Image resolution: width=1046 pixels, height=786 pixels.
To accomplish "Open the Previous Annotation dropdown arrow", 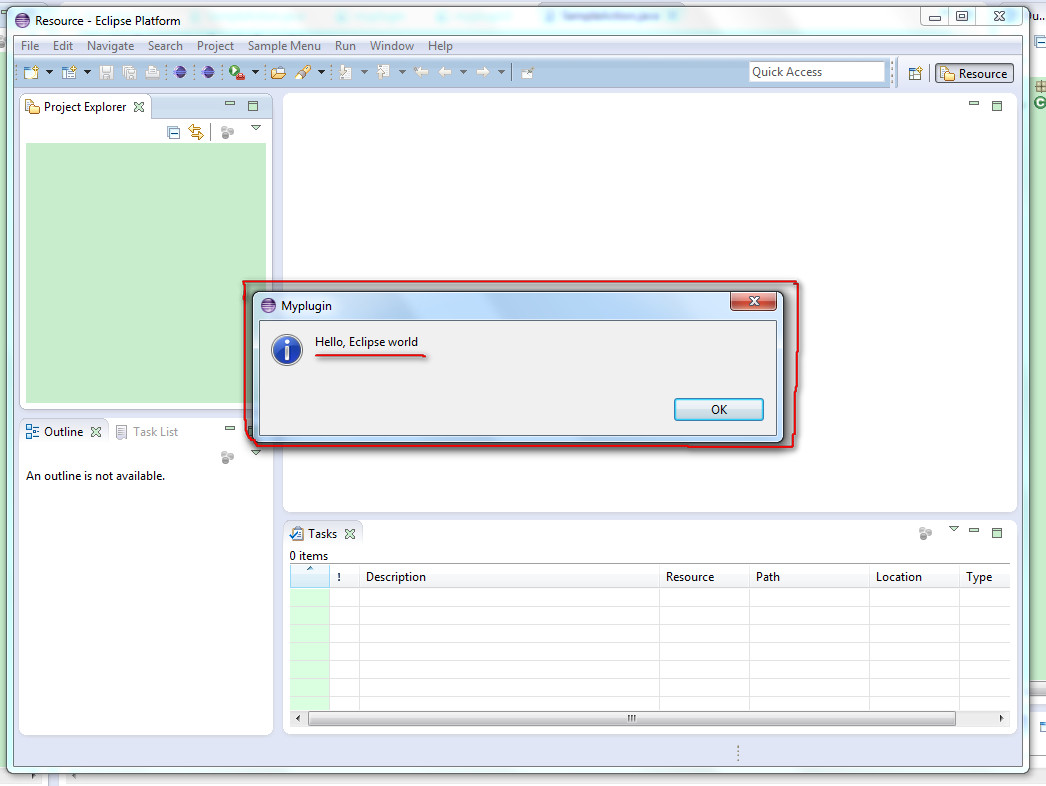I will pos(402,72).
